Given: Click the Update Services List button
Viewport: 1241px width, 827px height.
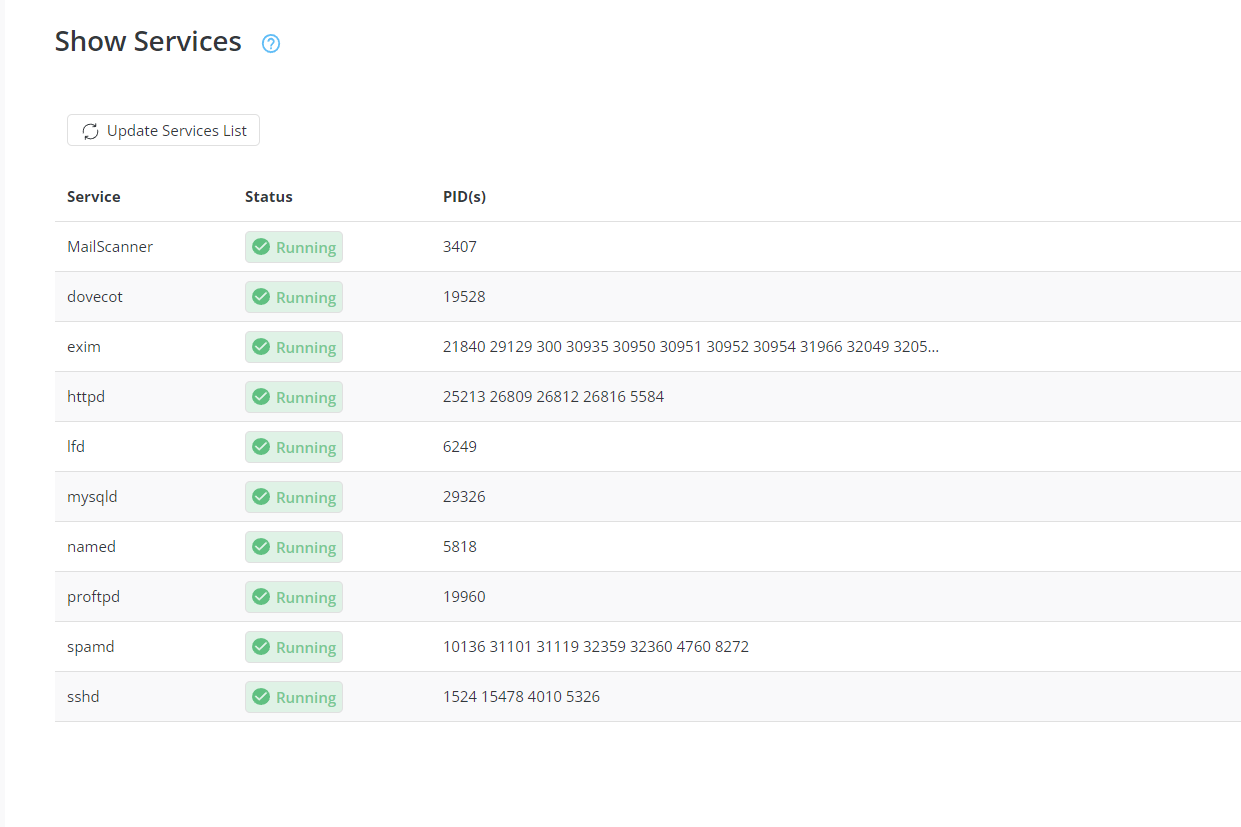Looking at the screenshot, I should tap(163, 131).
